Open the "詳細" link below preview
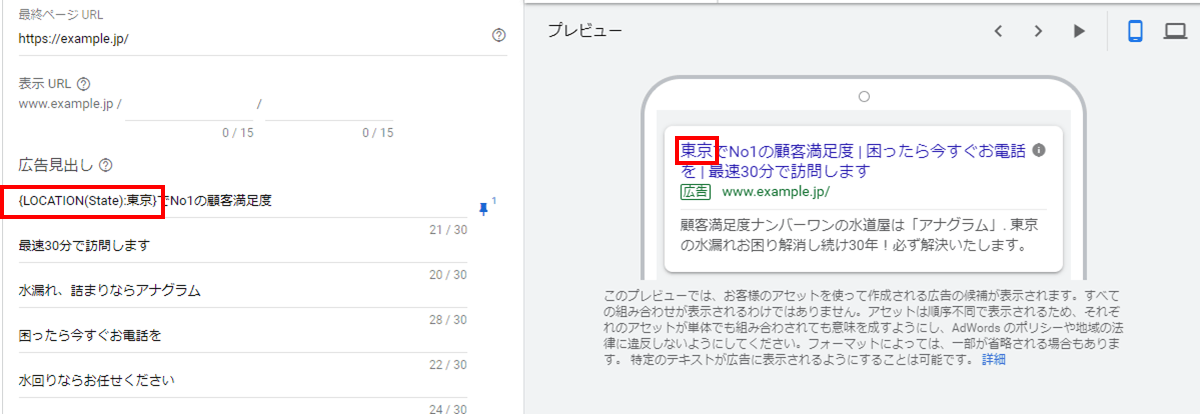 992,359
